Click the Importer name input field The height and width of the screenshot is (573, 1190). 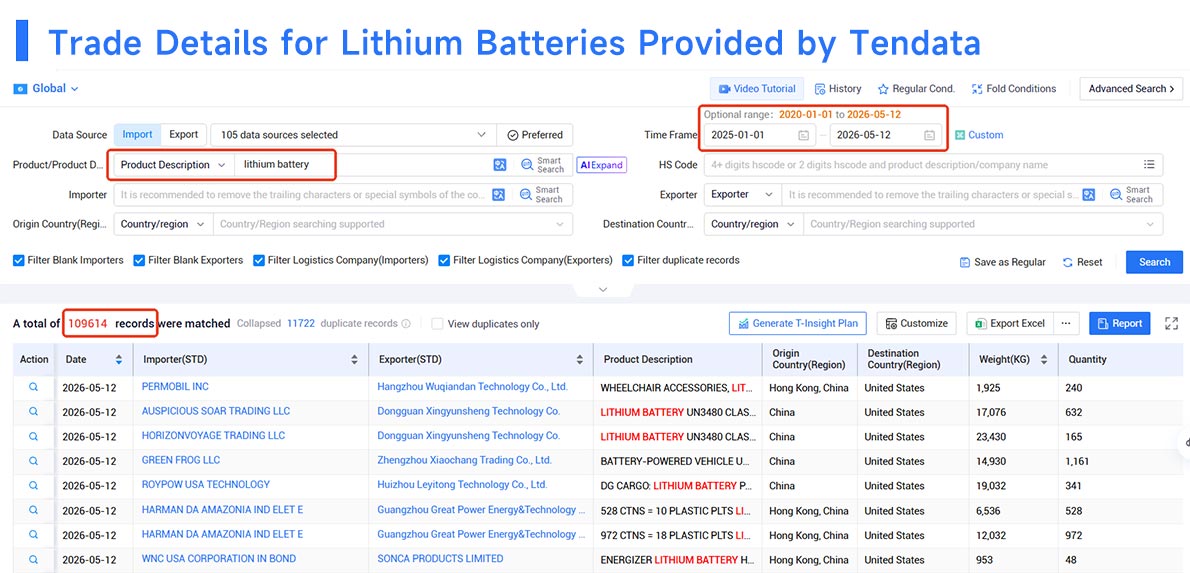click(x=302, y=195)
